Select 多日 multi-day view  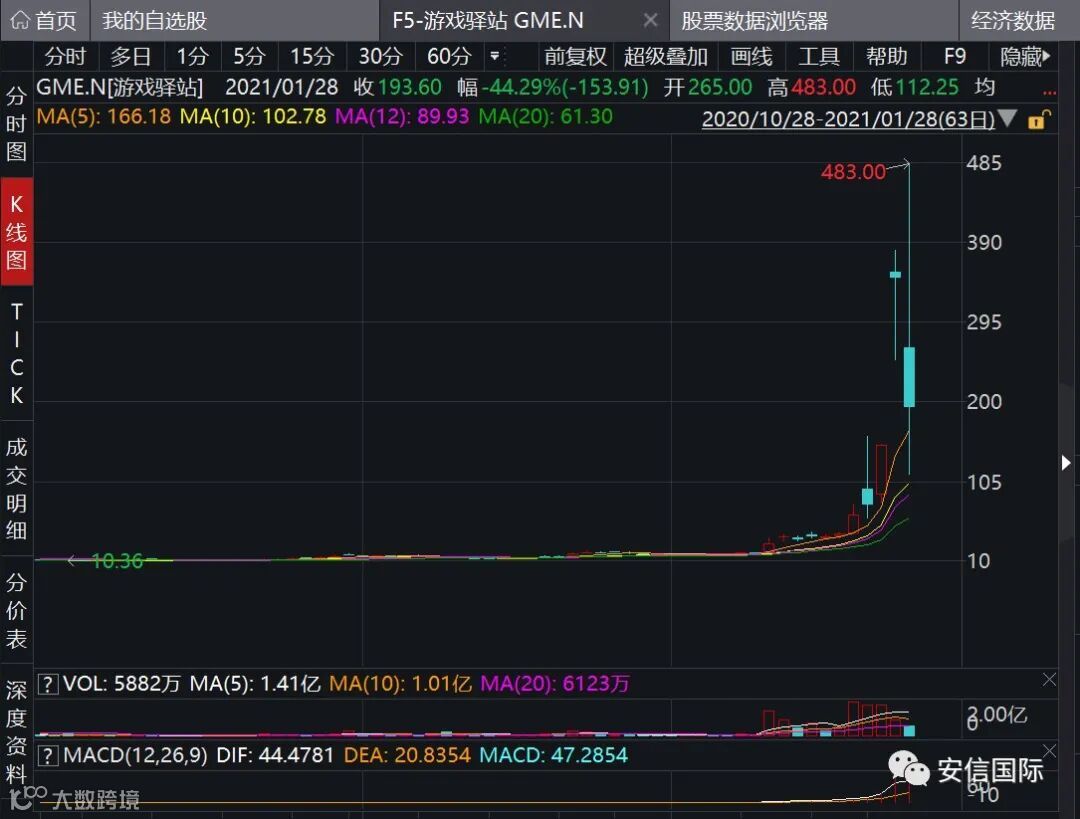click(131, 56)
